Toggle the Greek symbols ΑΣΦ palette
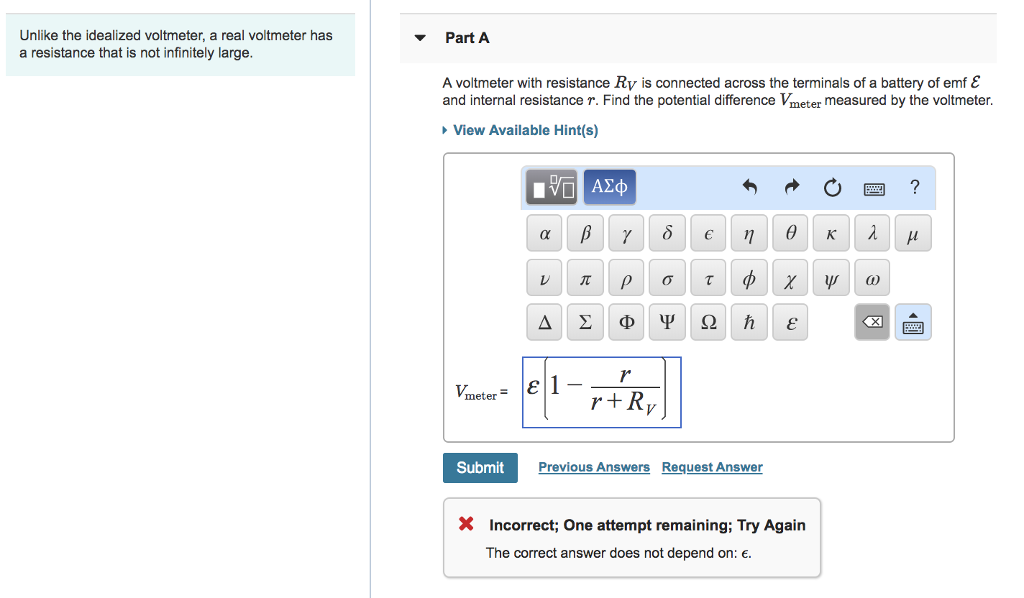This screenshot has height=598, width=1024. tap(609, 187)
